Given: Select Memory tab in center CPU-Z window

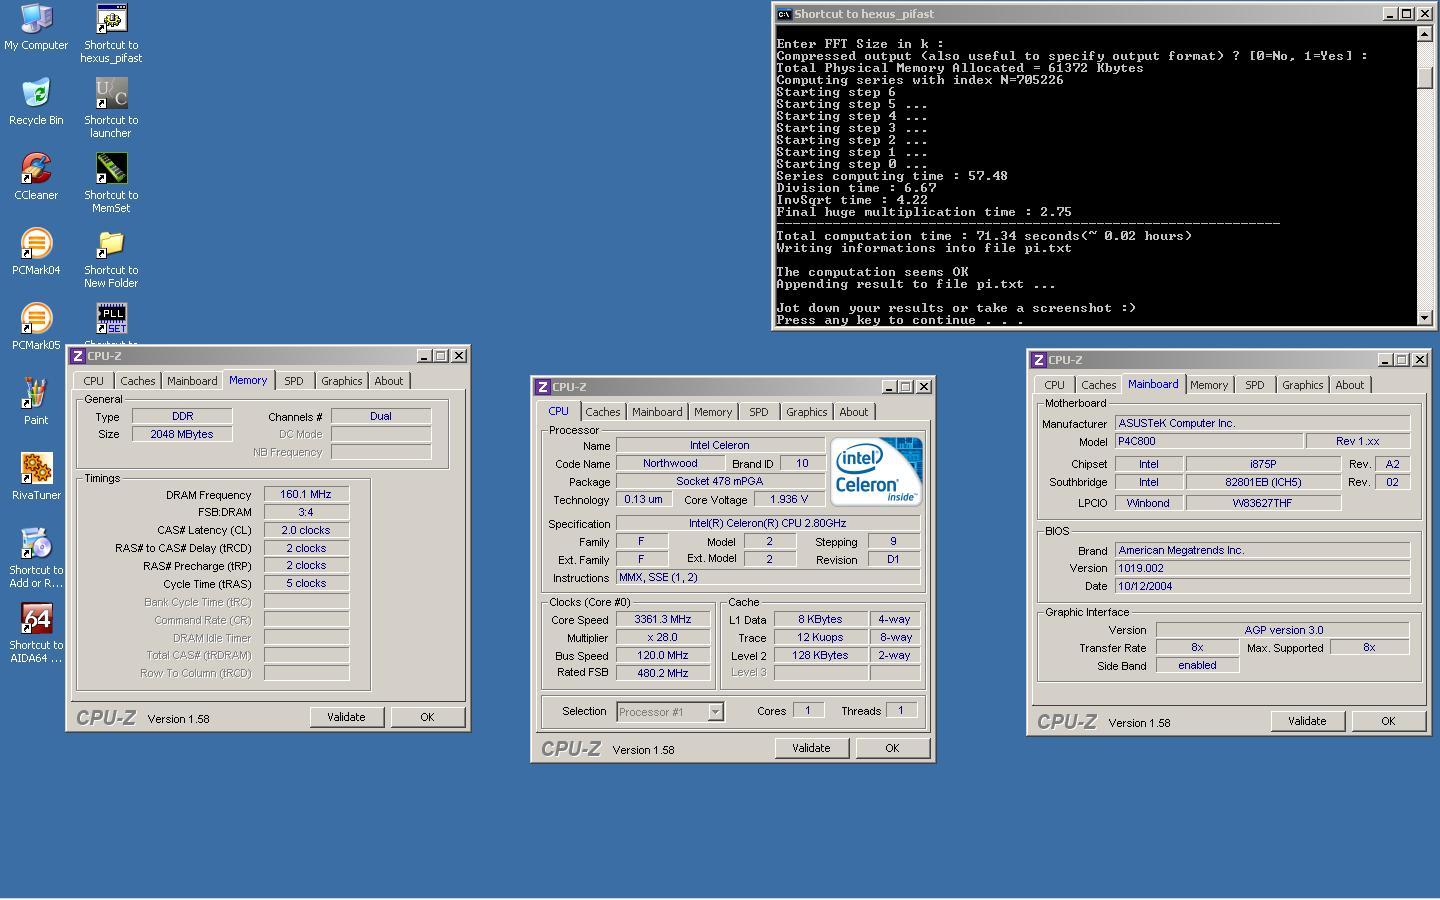Looking at the screenshot, I should pyautogui.click(x=713, y=412).
